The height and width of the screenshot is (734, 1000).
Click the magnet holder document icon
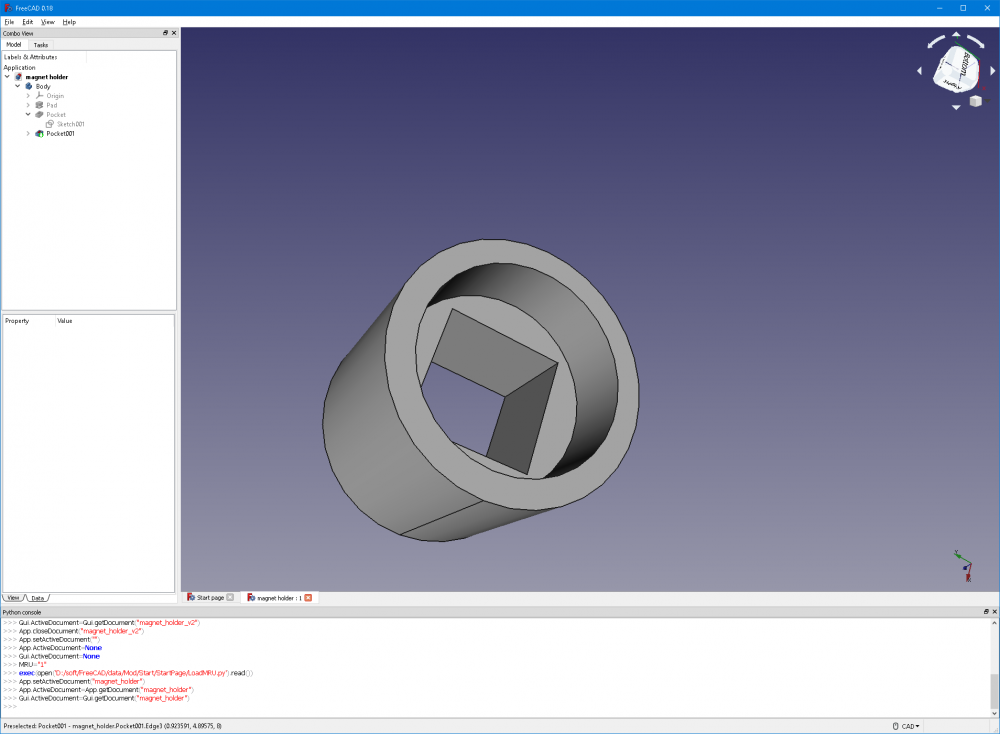click(18, 77)
